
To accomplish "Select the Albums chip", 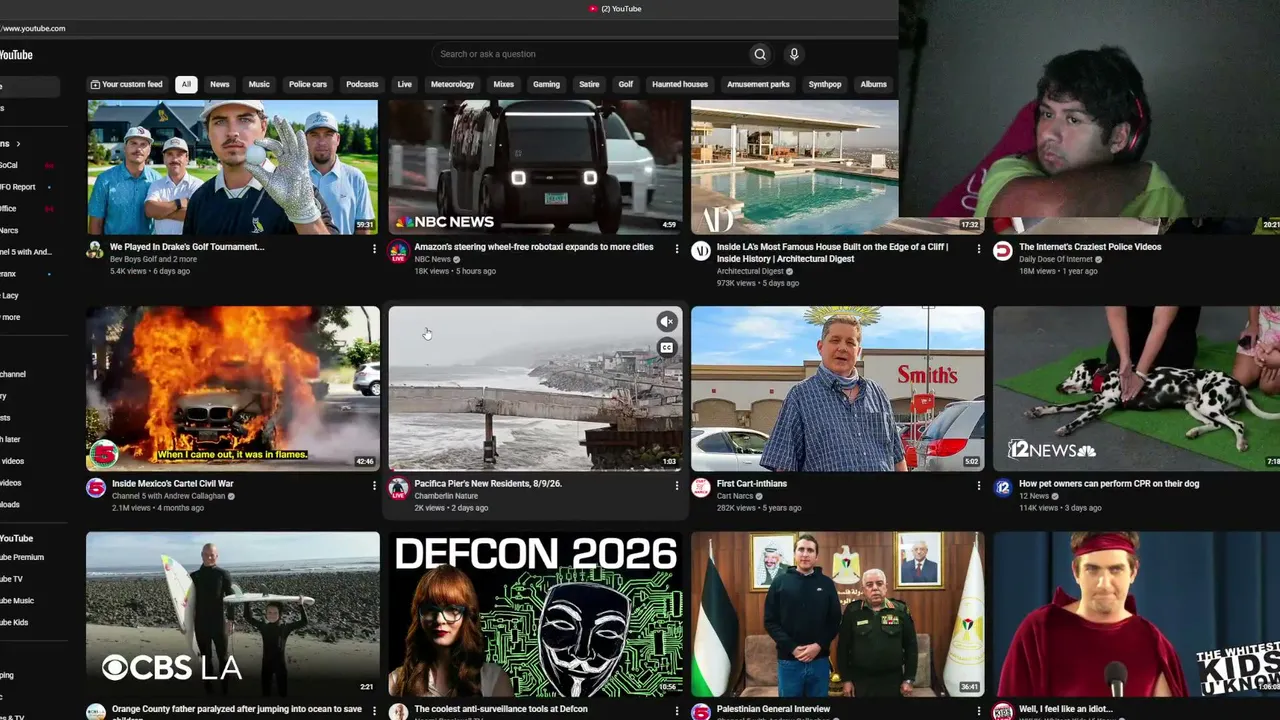I will tap(874, 84).
